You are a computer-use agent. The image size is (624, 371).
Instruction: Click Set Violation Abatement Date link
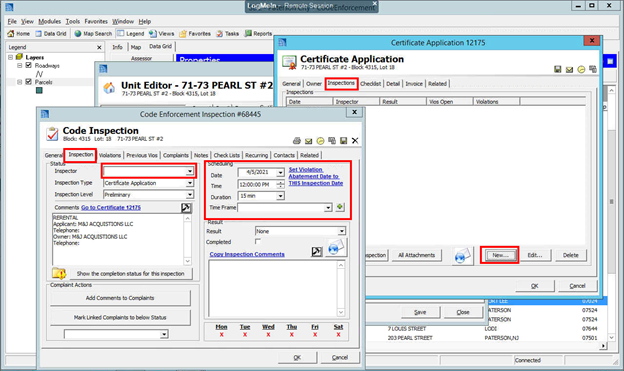pyautogui.click(x=316, y=176)
